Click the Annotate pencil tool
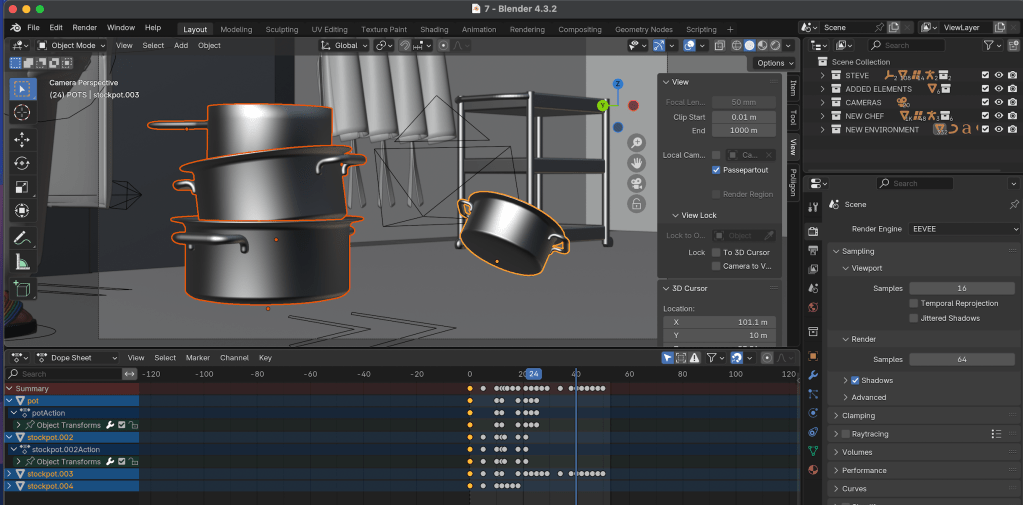This screenshot has height=505, width=1023. pos(22,238)
